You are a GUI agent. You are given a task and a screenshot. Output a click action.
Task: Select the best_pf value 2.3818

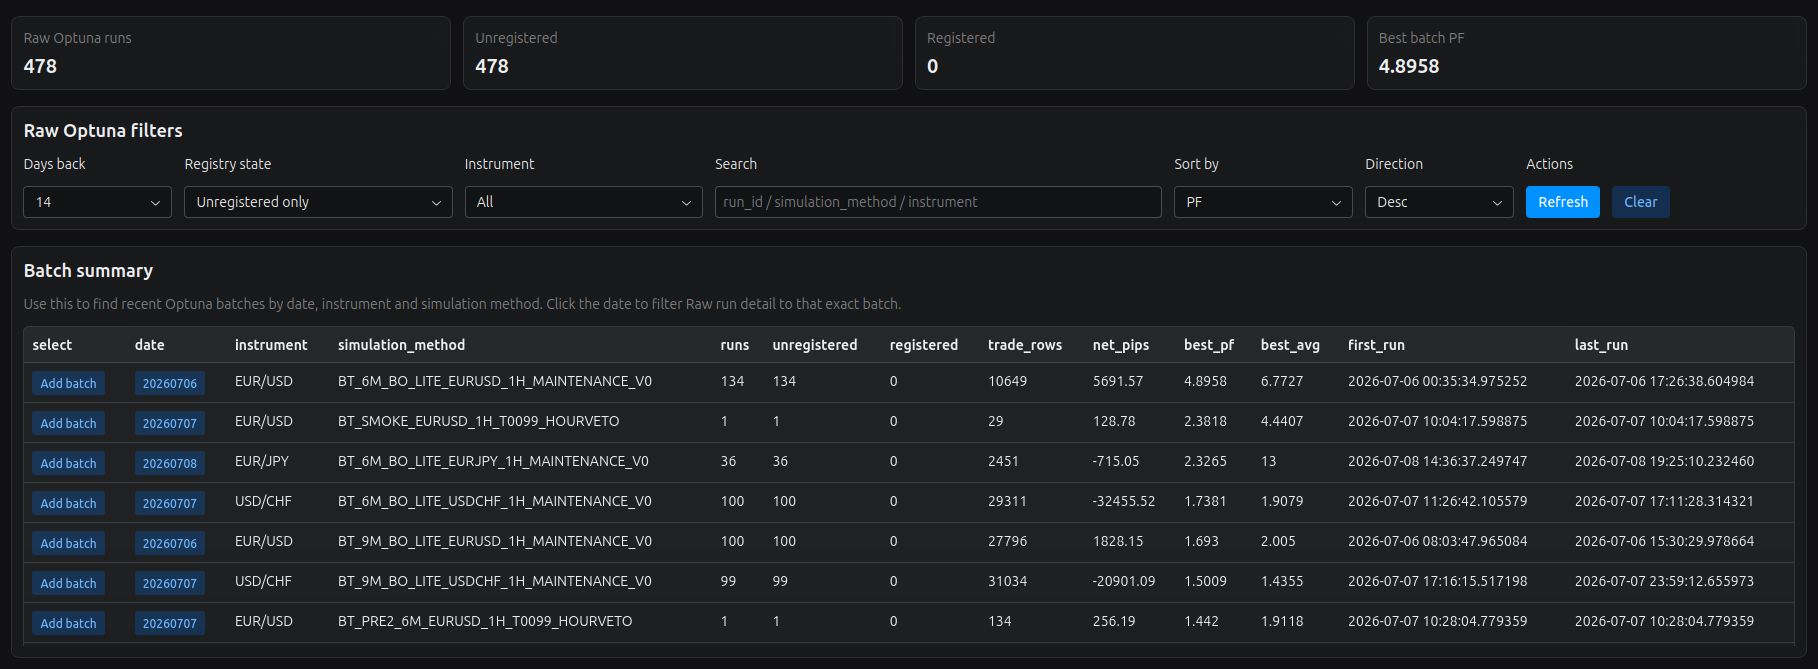[1205, 421]
